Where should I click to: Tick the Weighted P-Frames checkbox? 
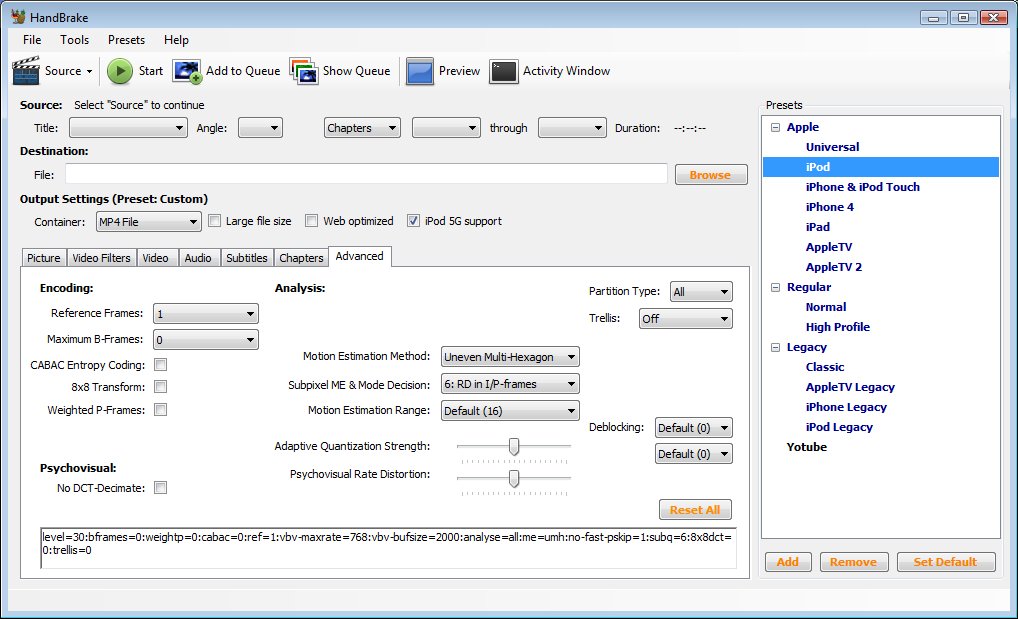pyautogui.click(x=160, y=409)
